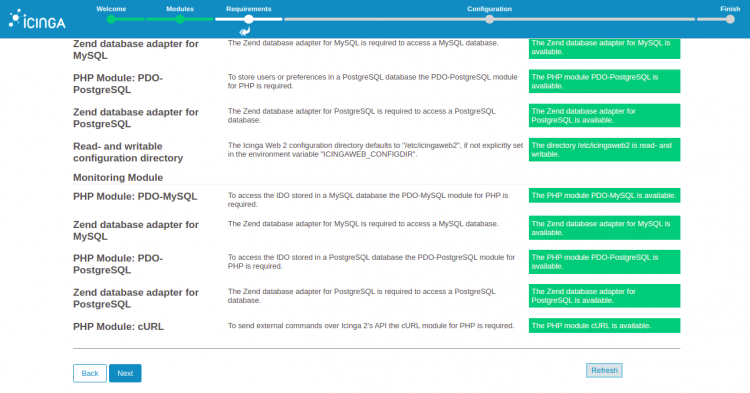Click the 'IDO stored in a MySQL database' description

(368, 200)
